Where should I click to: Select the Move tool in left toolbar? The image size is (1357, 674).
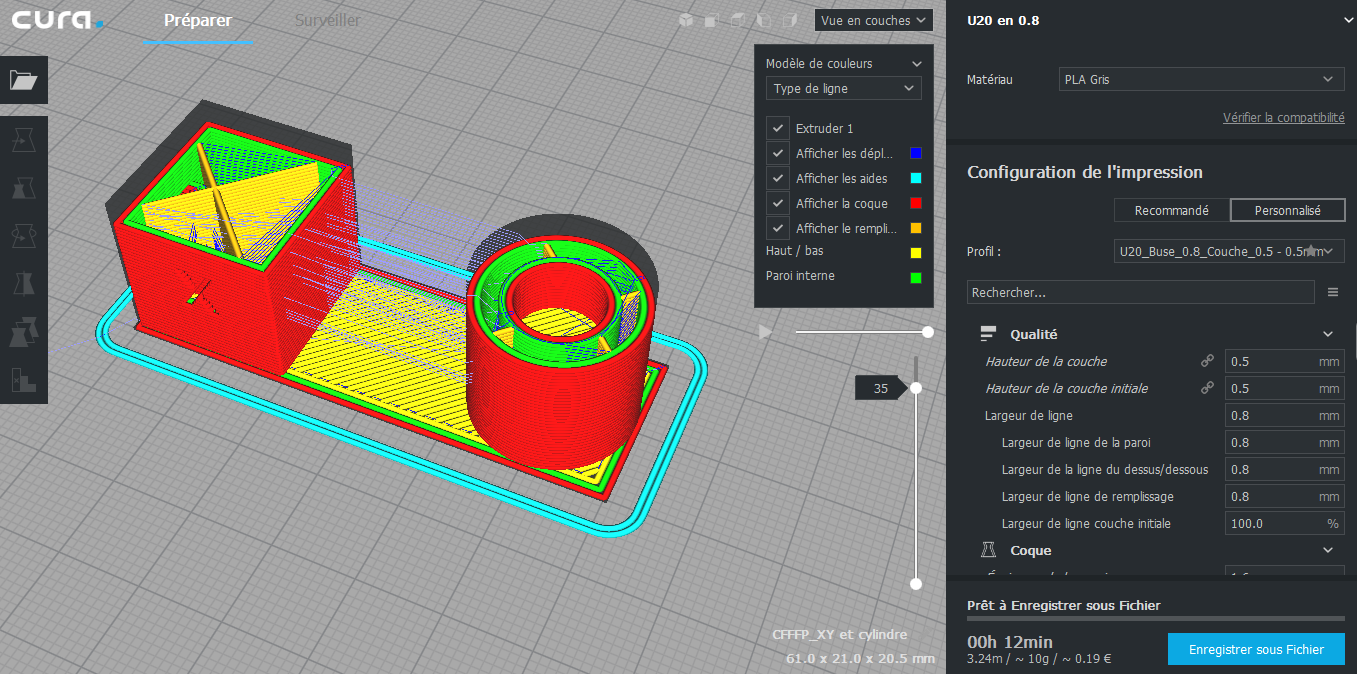pyautogui.click(x=23, y=141)
